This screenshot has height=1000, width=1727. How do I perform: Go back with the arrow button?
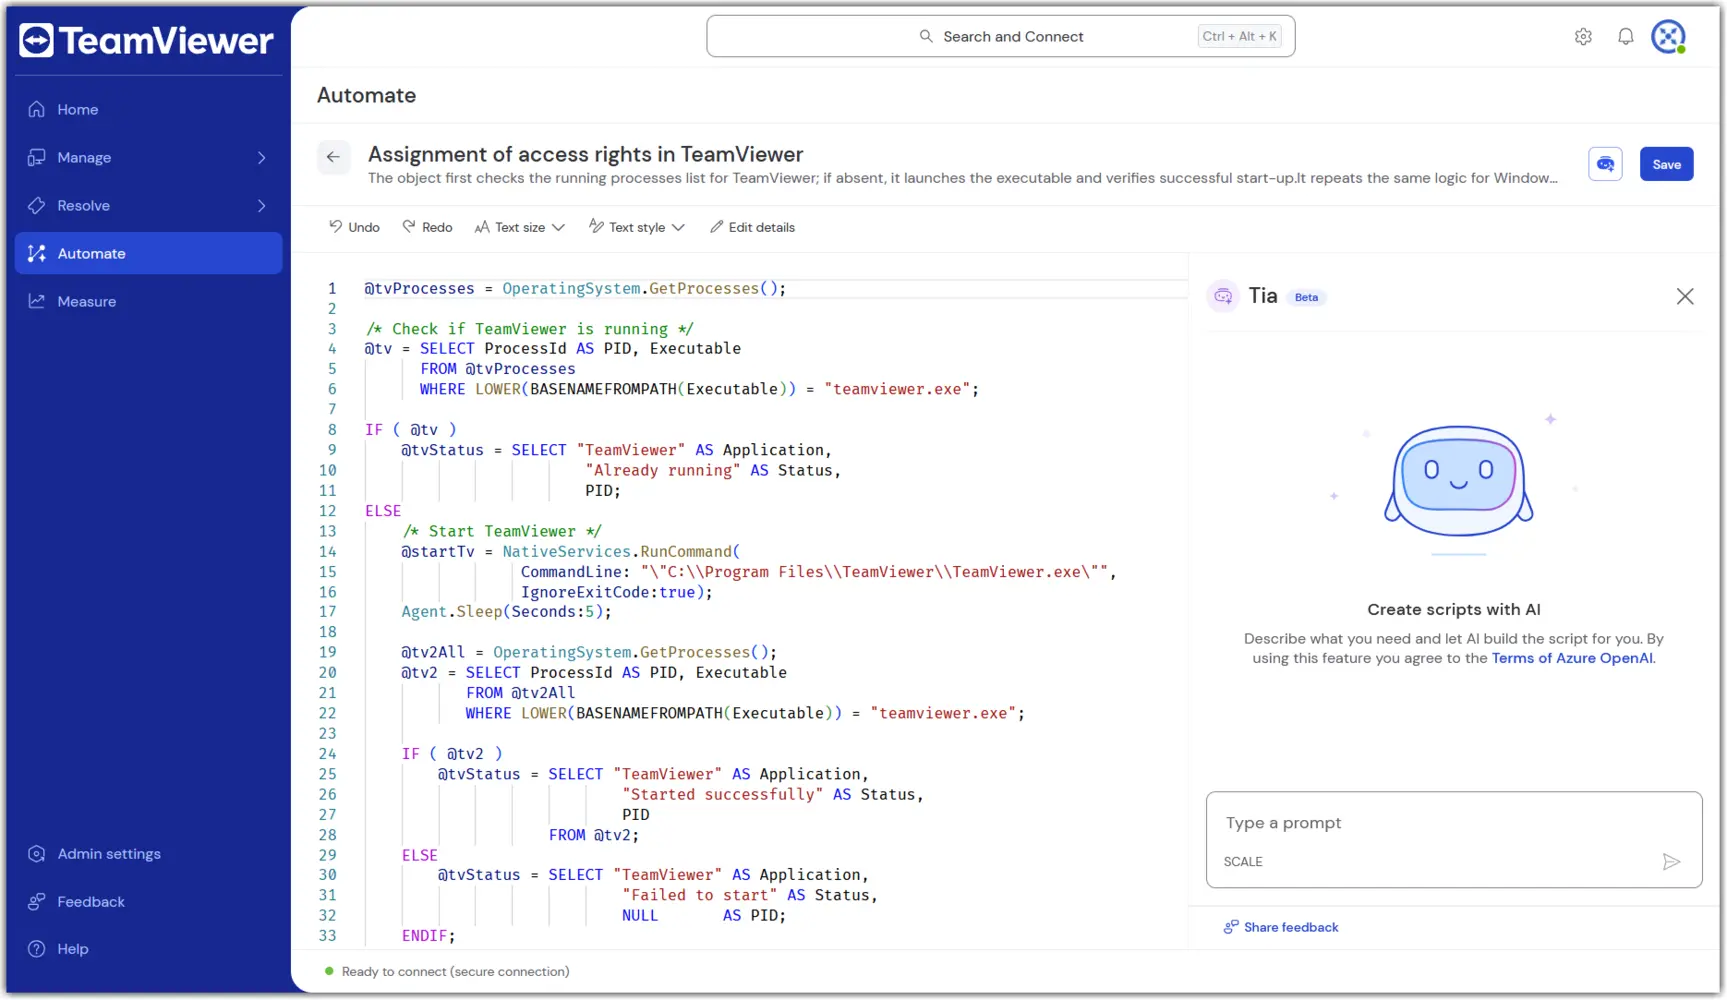coord(334,157)
